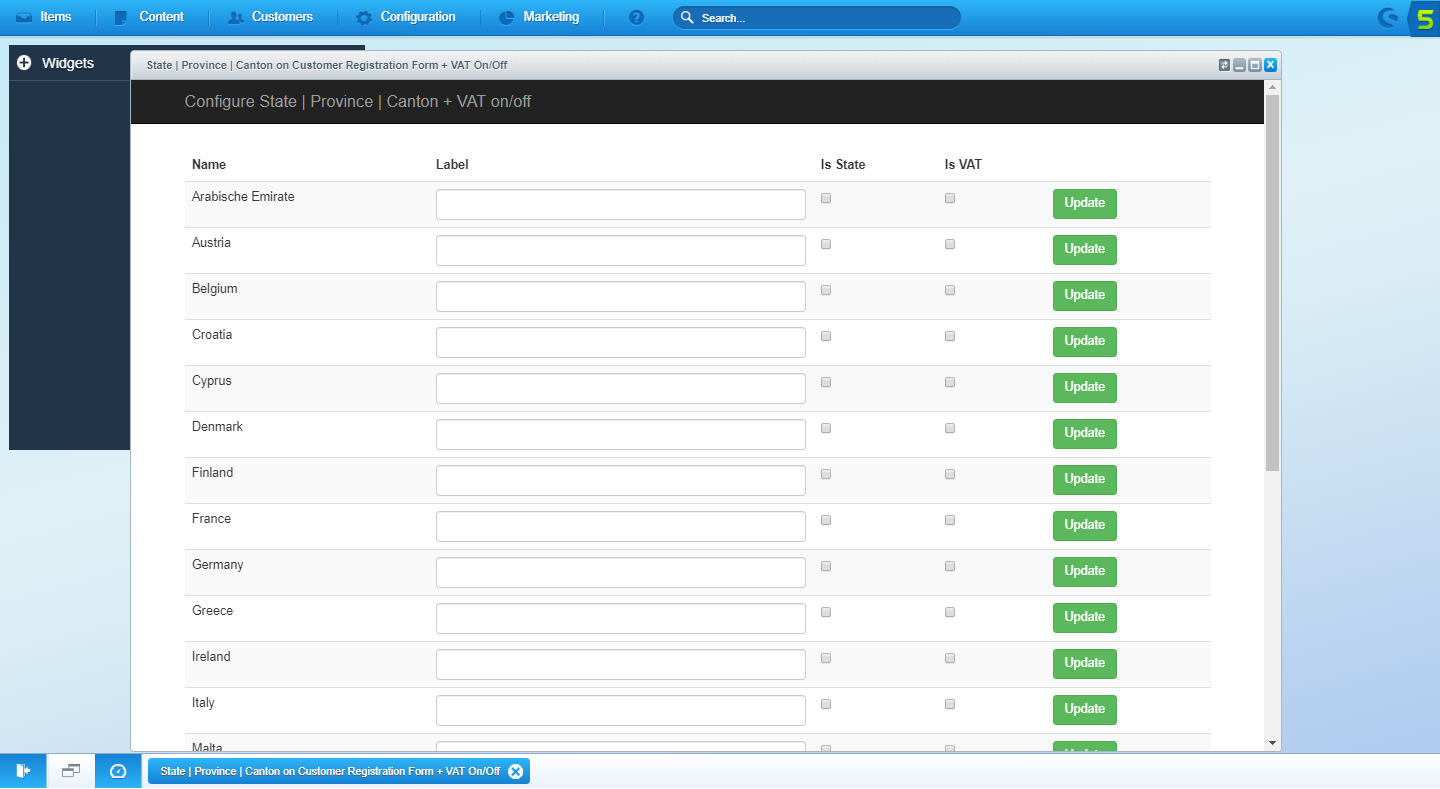
Task: Click Update button for Arabische Emirate
Action: [x=1084, y=203]
